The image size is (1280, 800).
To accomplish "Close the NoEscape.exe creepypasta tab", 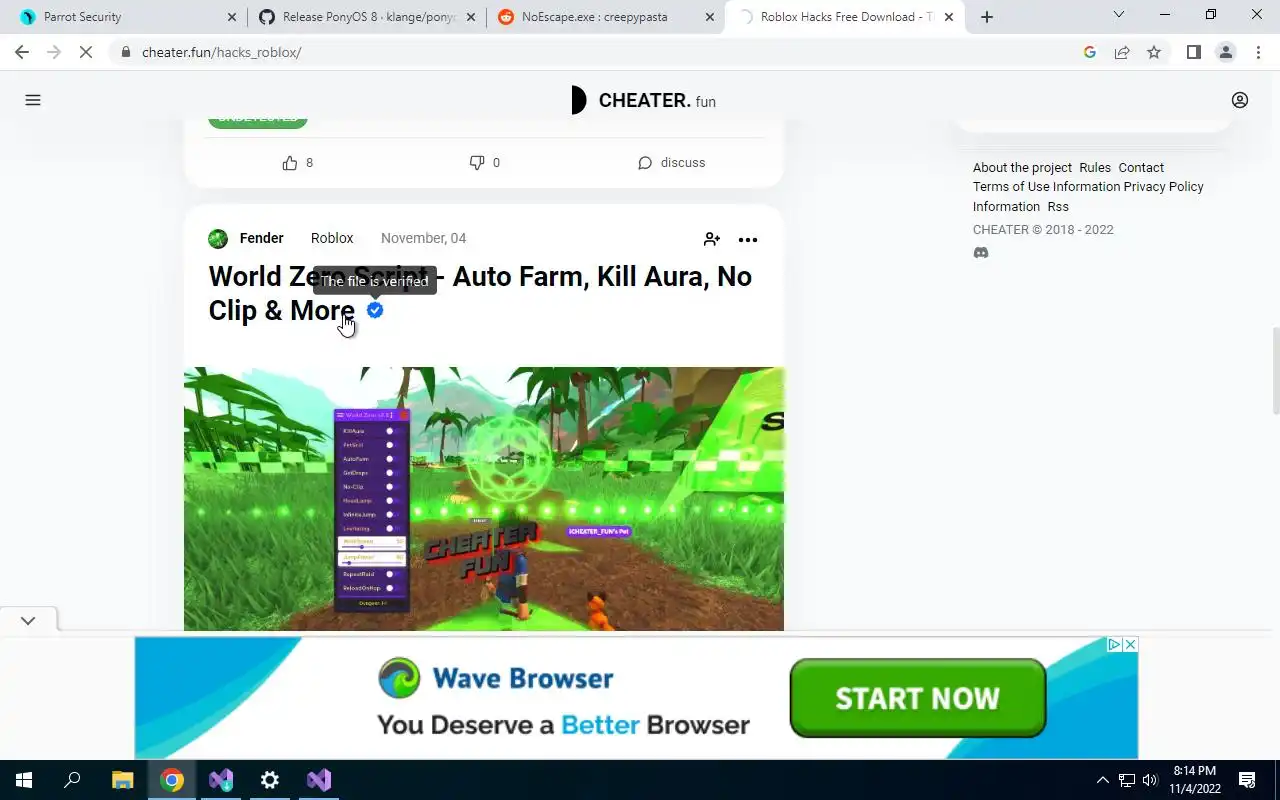I will pyautogui.click(x=710, y=17).
